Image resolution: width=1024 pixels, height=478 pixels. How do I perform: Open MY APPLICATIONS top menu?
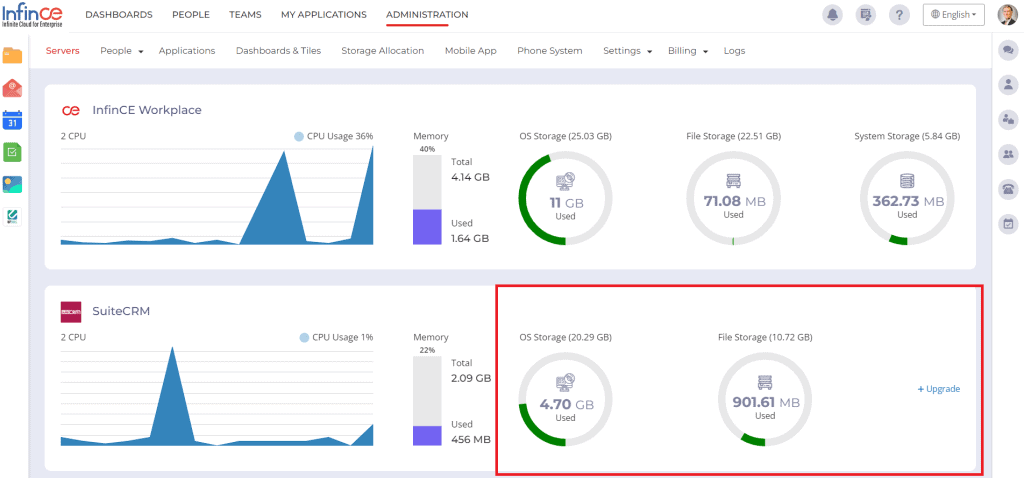pyautogui.click(x=324, y=14)
